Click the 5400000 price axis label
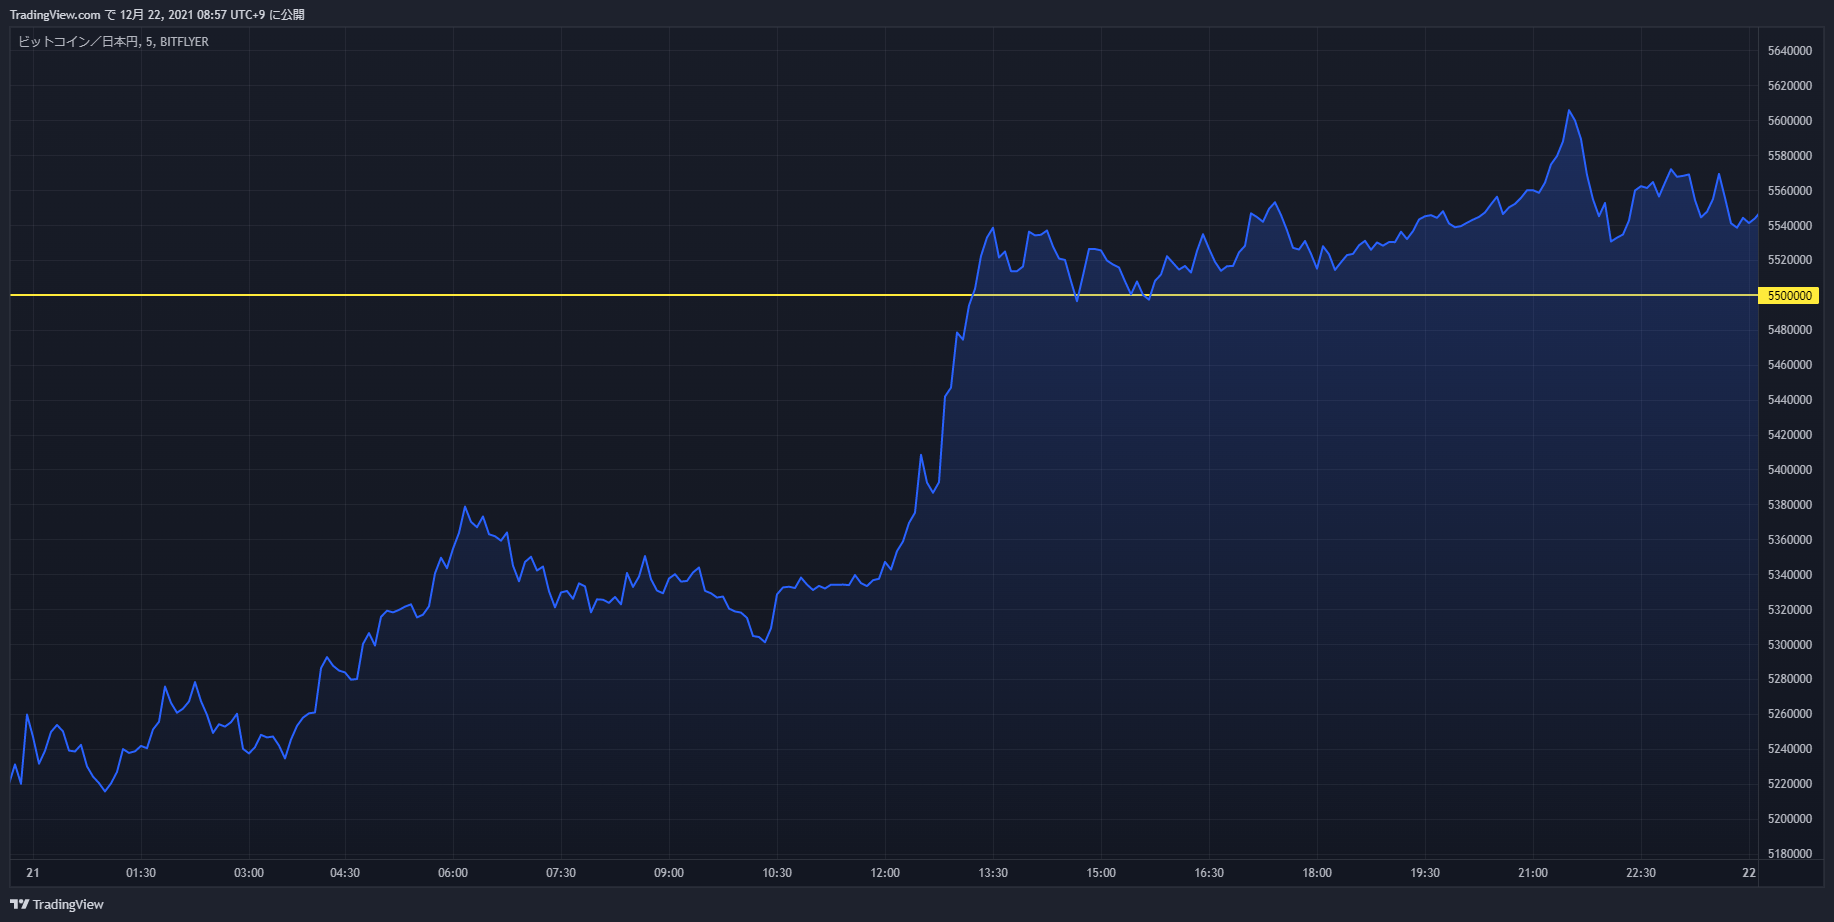Screen dimensions: 1834x922 click(1790, 470)
